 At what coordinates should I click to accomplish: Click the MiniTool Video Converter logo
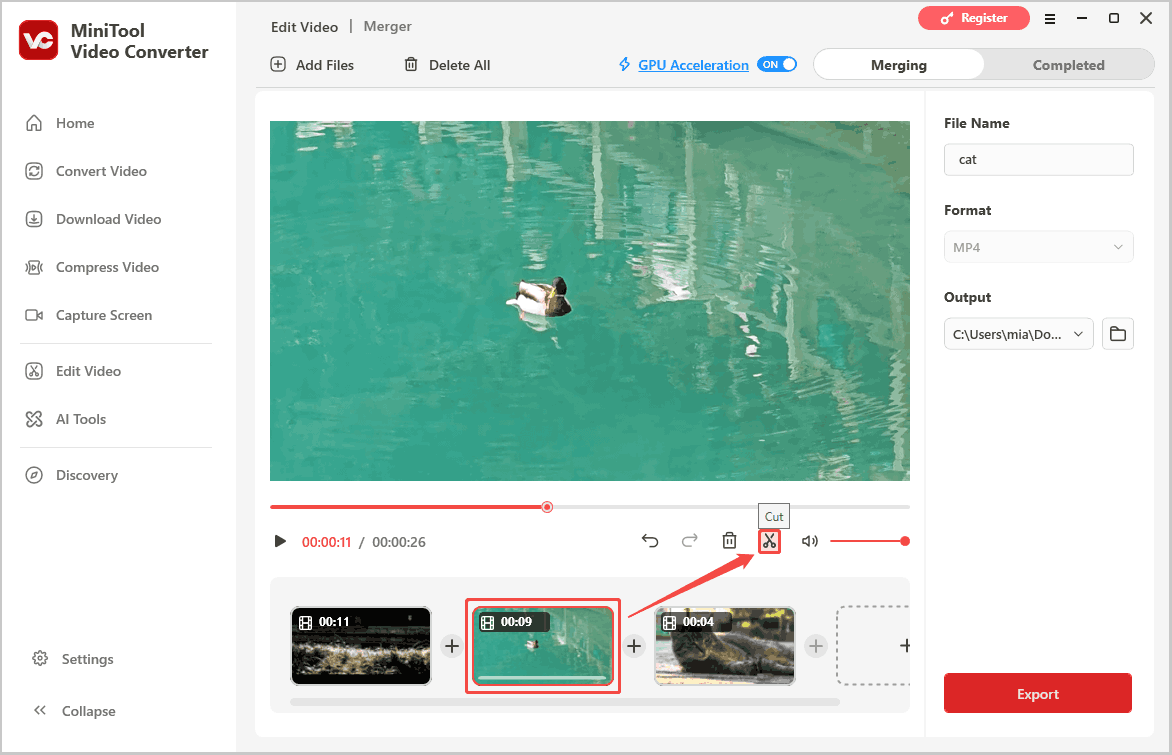(38, 40)
